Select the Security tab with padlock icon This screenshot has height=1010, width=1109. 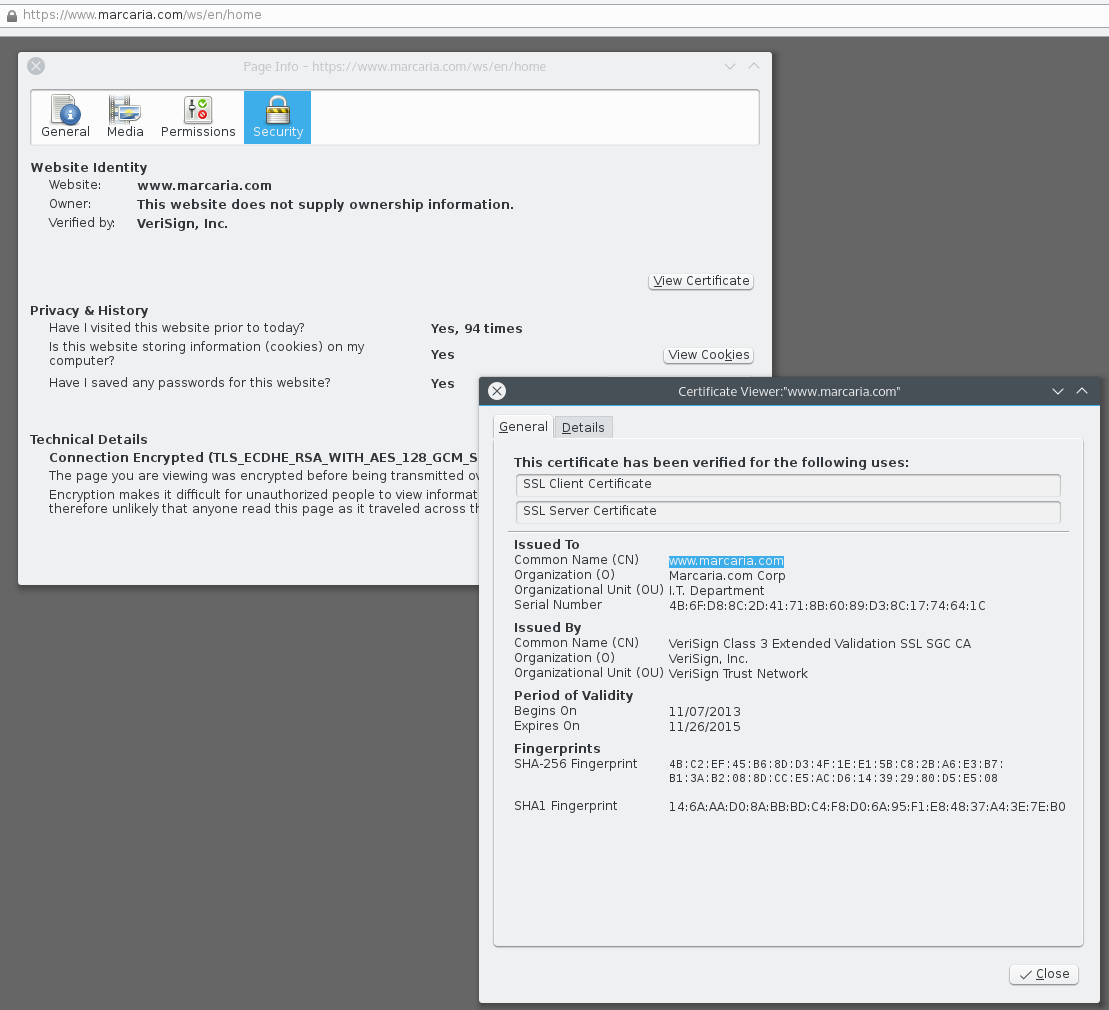[x=277, y=117]
